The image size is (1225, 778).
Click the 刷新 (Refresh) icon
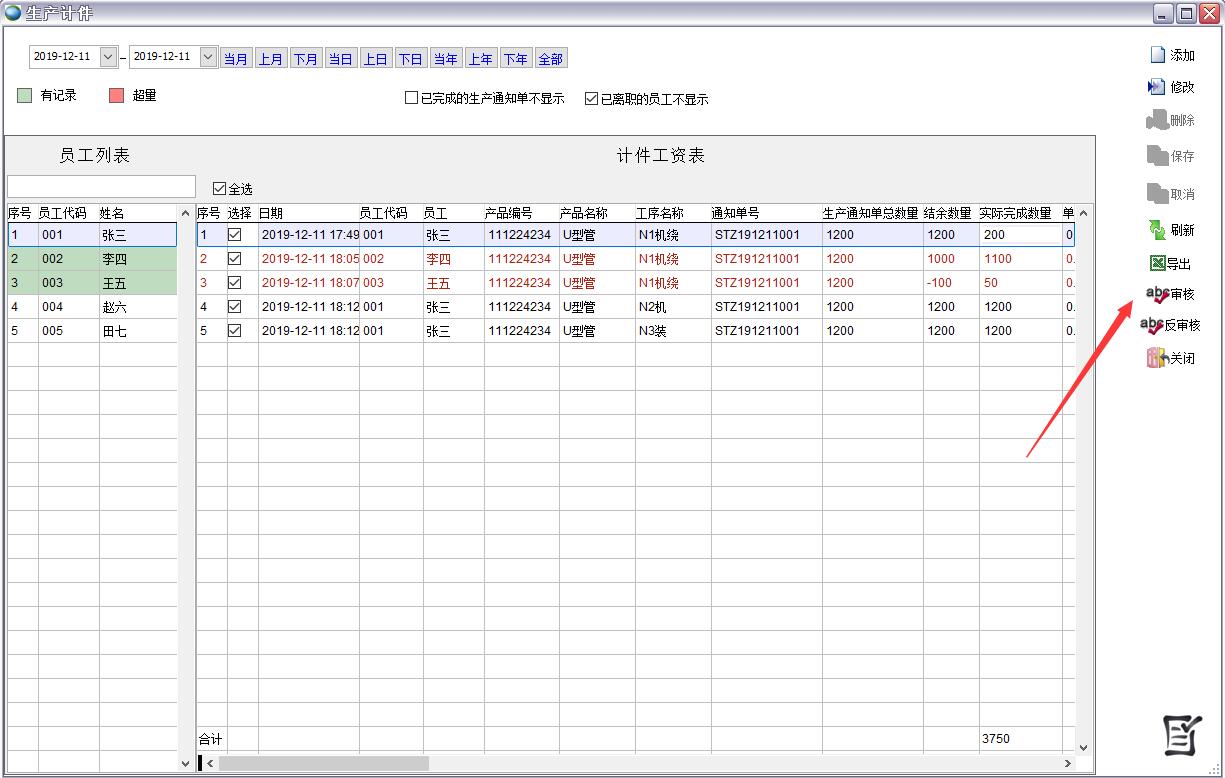(x=1157, y=230)
